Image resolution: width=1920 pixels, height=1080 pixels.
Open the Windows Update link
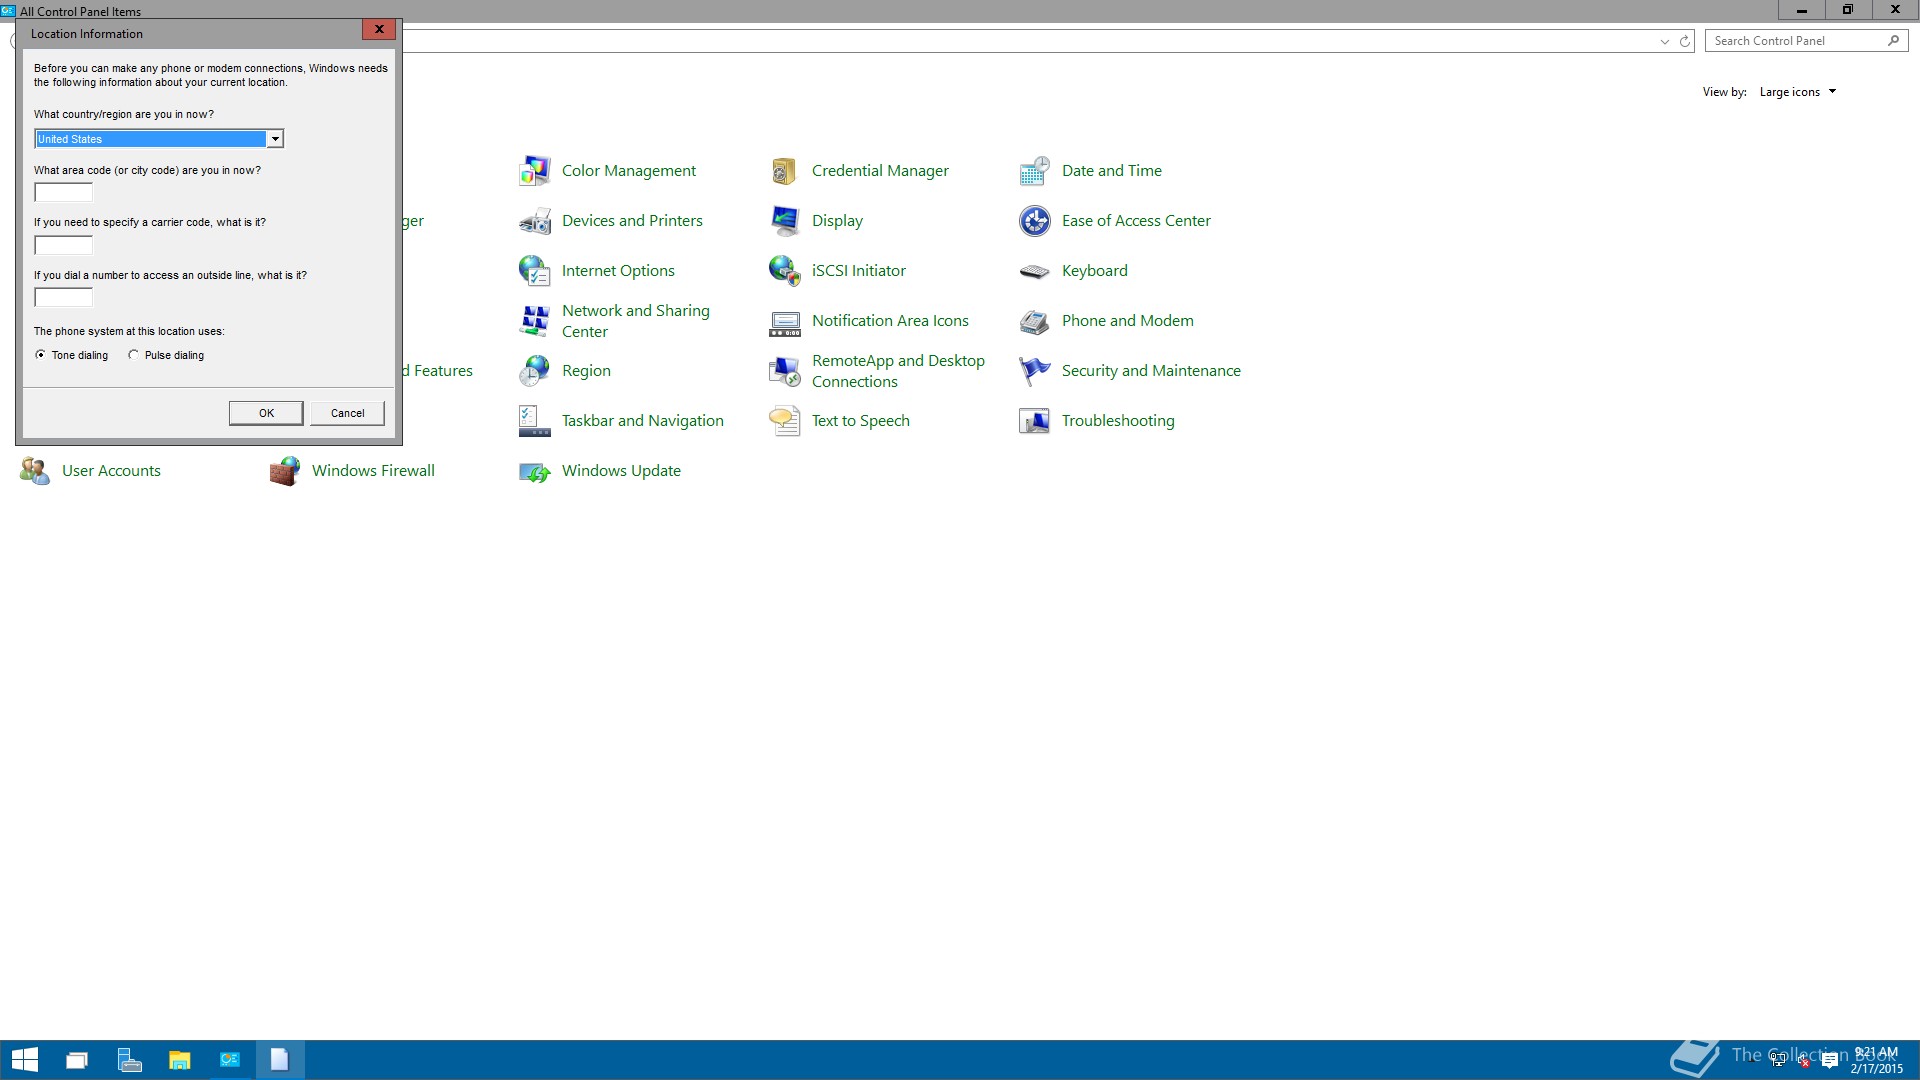pyautogui.click(x=621, y=471)
